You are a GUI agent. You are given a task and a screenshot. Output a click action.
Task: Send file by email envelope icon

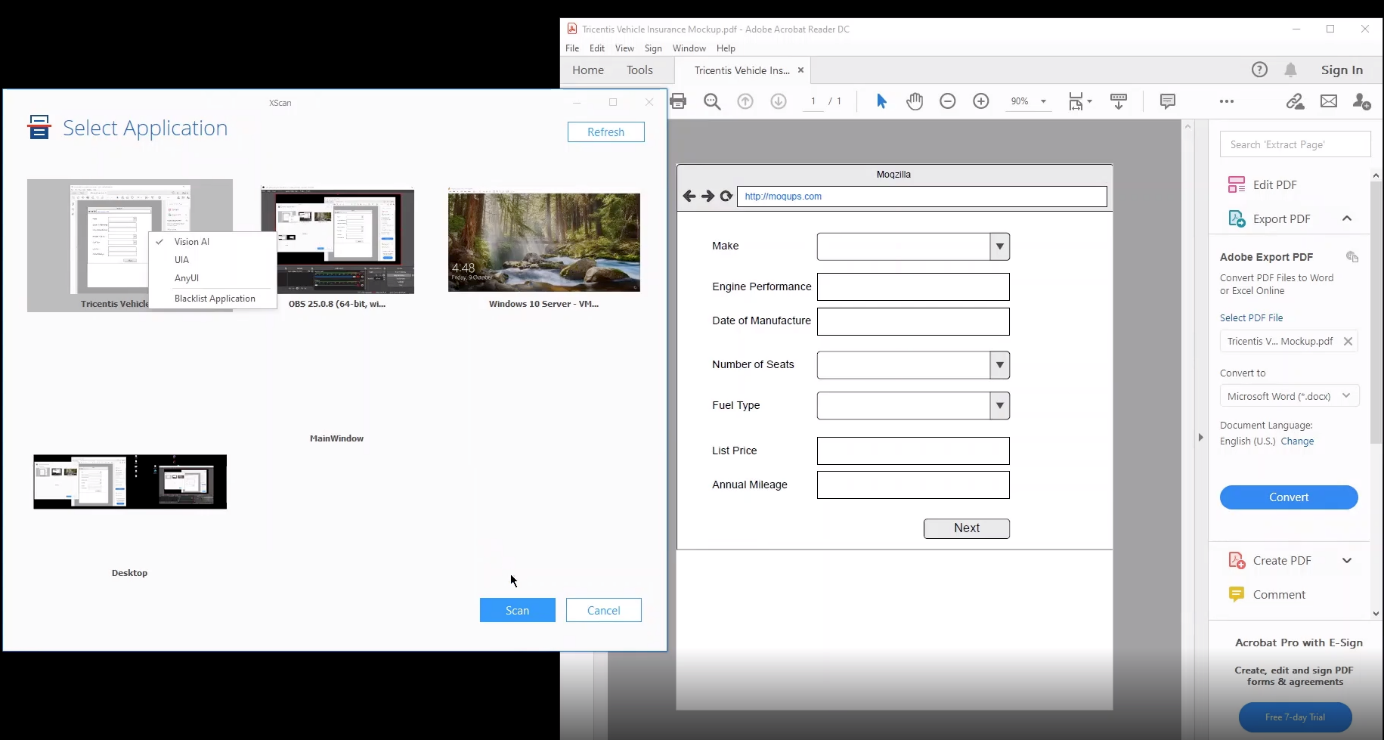1328,101
